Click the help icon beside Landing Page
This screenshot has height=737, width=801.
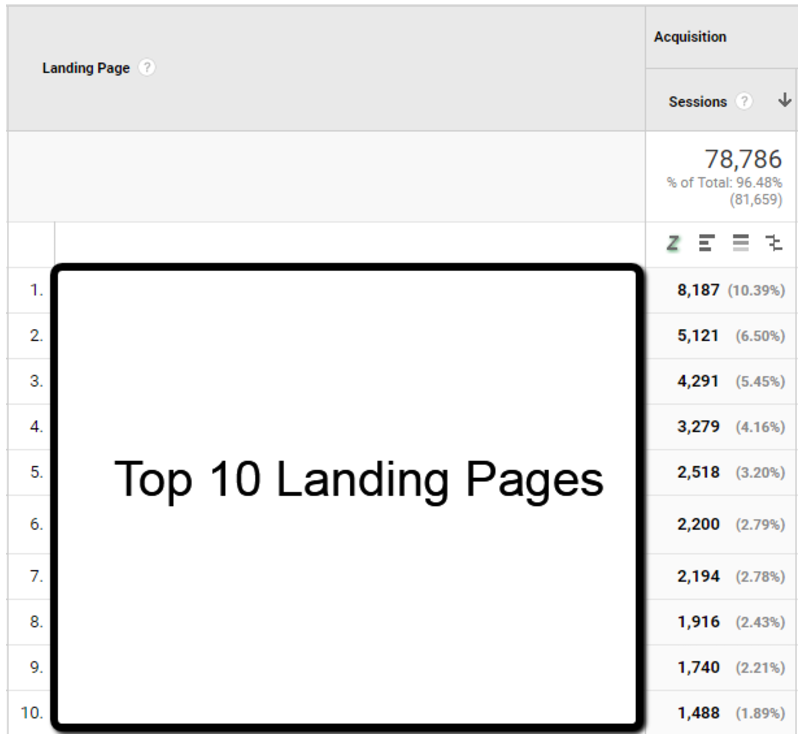(147, 68)
